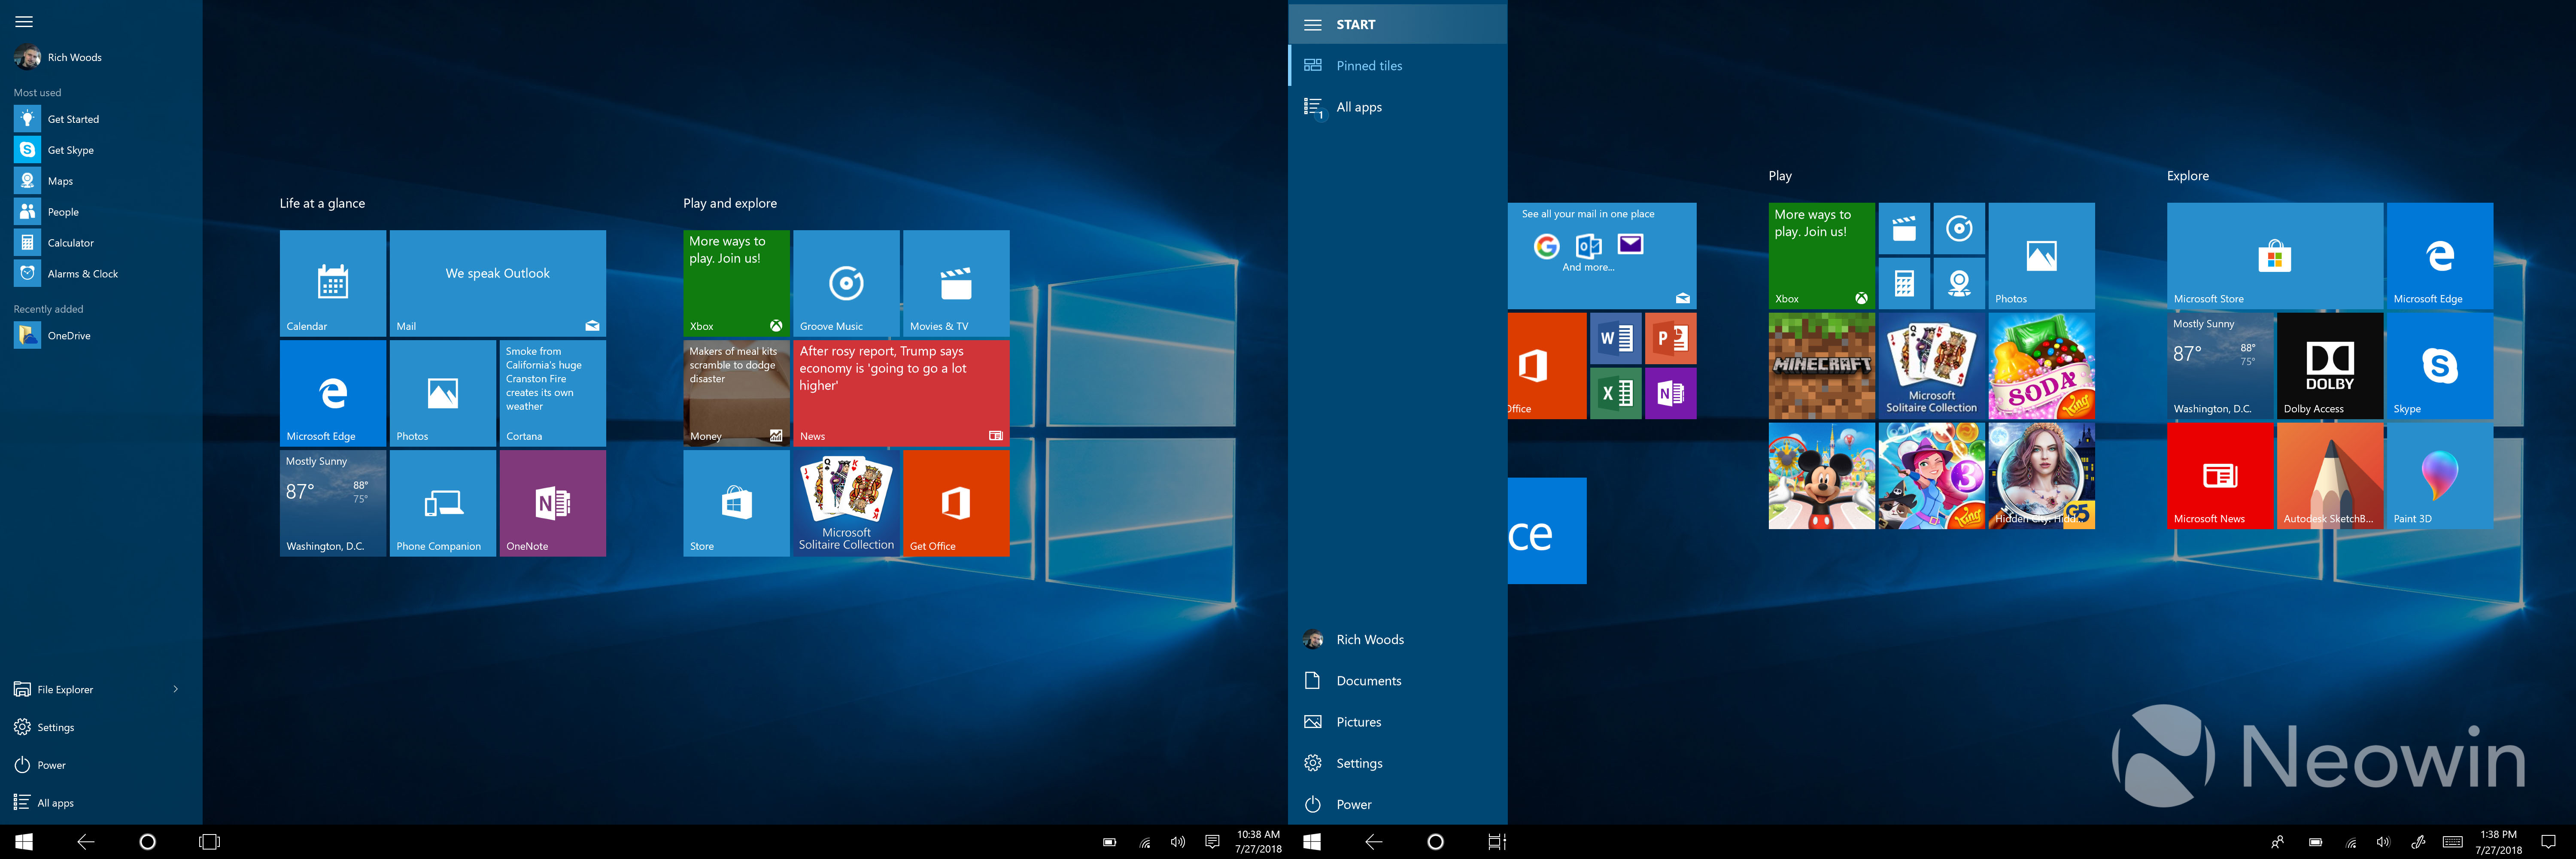Expand the File Explorer jump list arrow
Image resolution: width=2576 pixels, height=859 pixels.
(x=176, y=689)
